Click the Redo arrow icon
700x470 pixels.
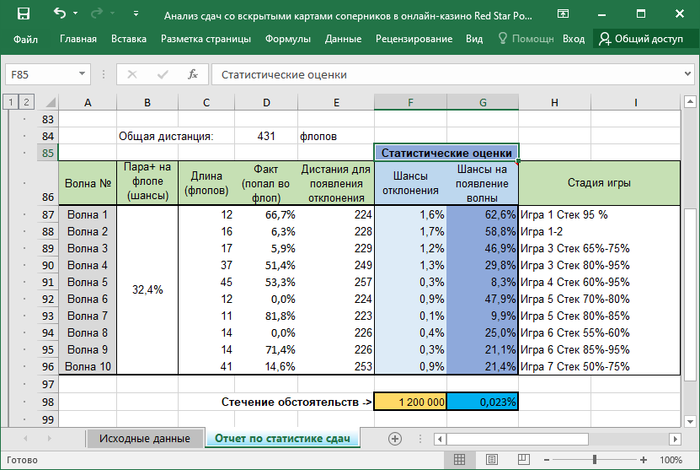(96, 14)
